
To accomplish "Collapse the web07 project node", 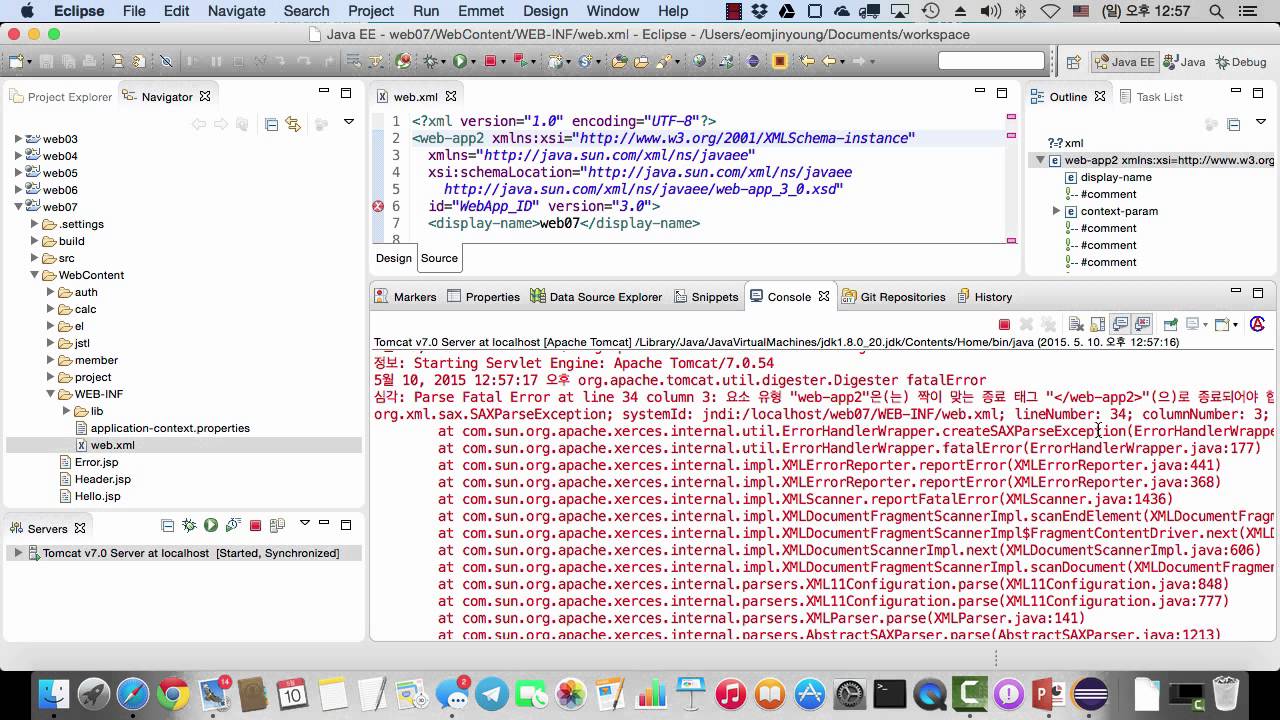I will pyautogui.click(x=18, y=208).
